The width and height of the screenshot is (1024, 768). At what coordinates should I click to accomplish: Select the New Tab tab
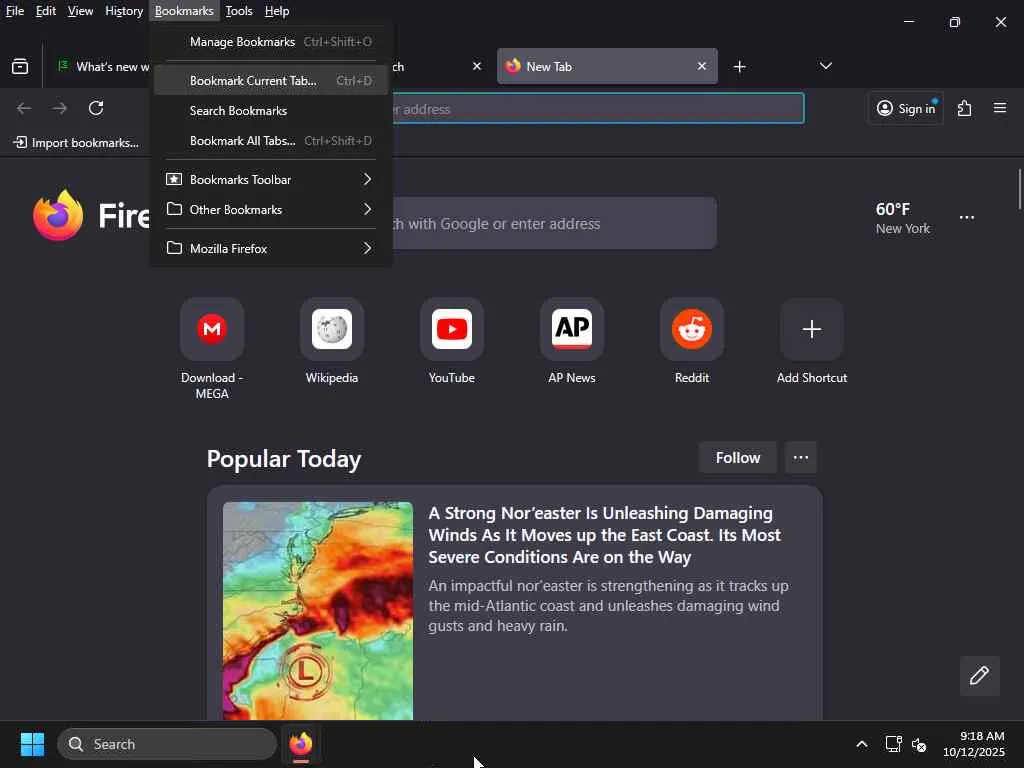click(607, 66)
